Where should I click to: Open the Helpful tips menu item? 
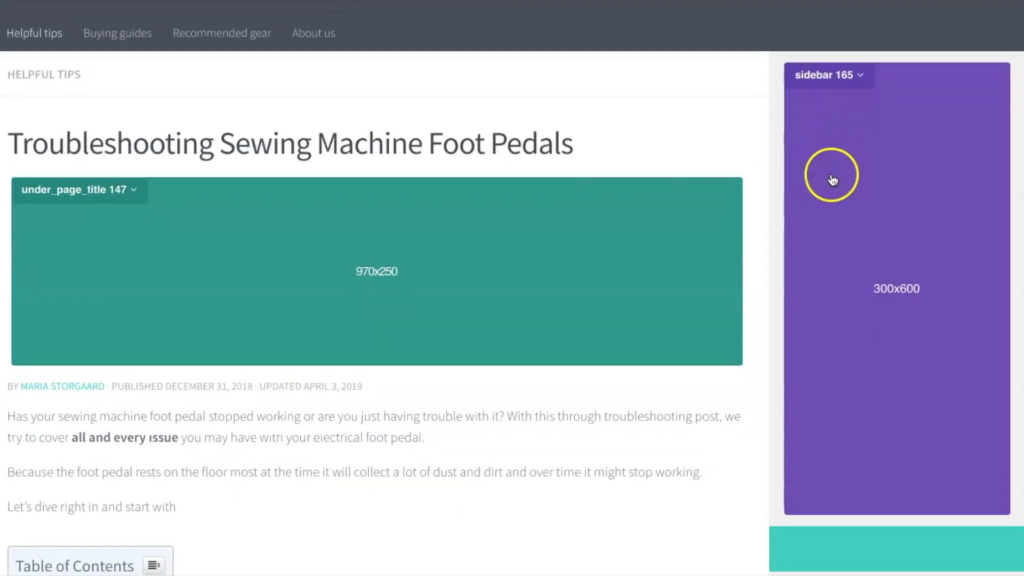pos(35,33)
